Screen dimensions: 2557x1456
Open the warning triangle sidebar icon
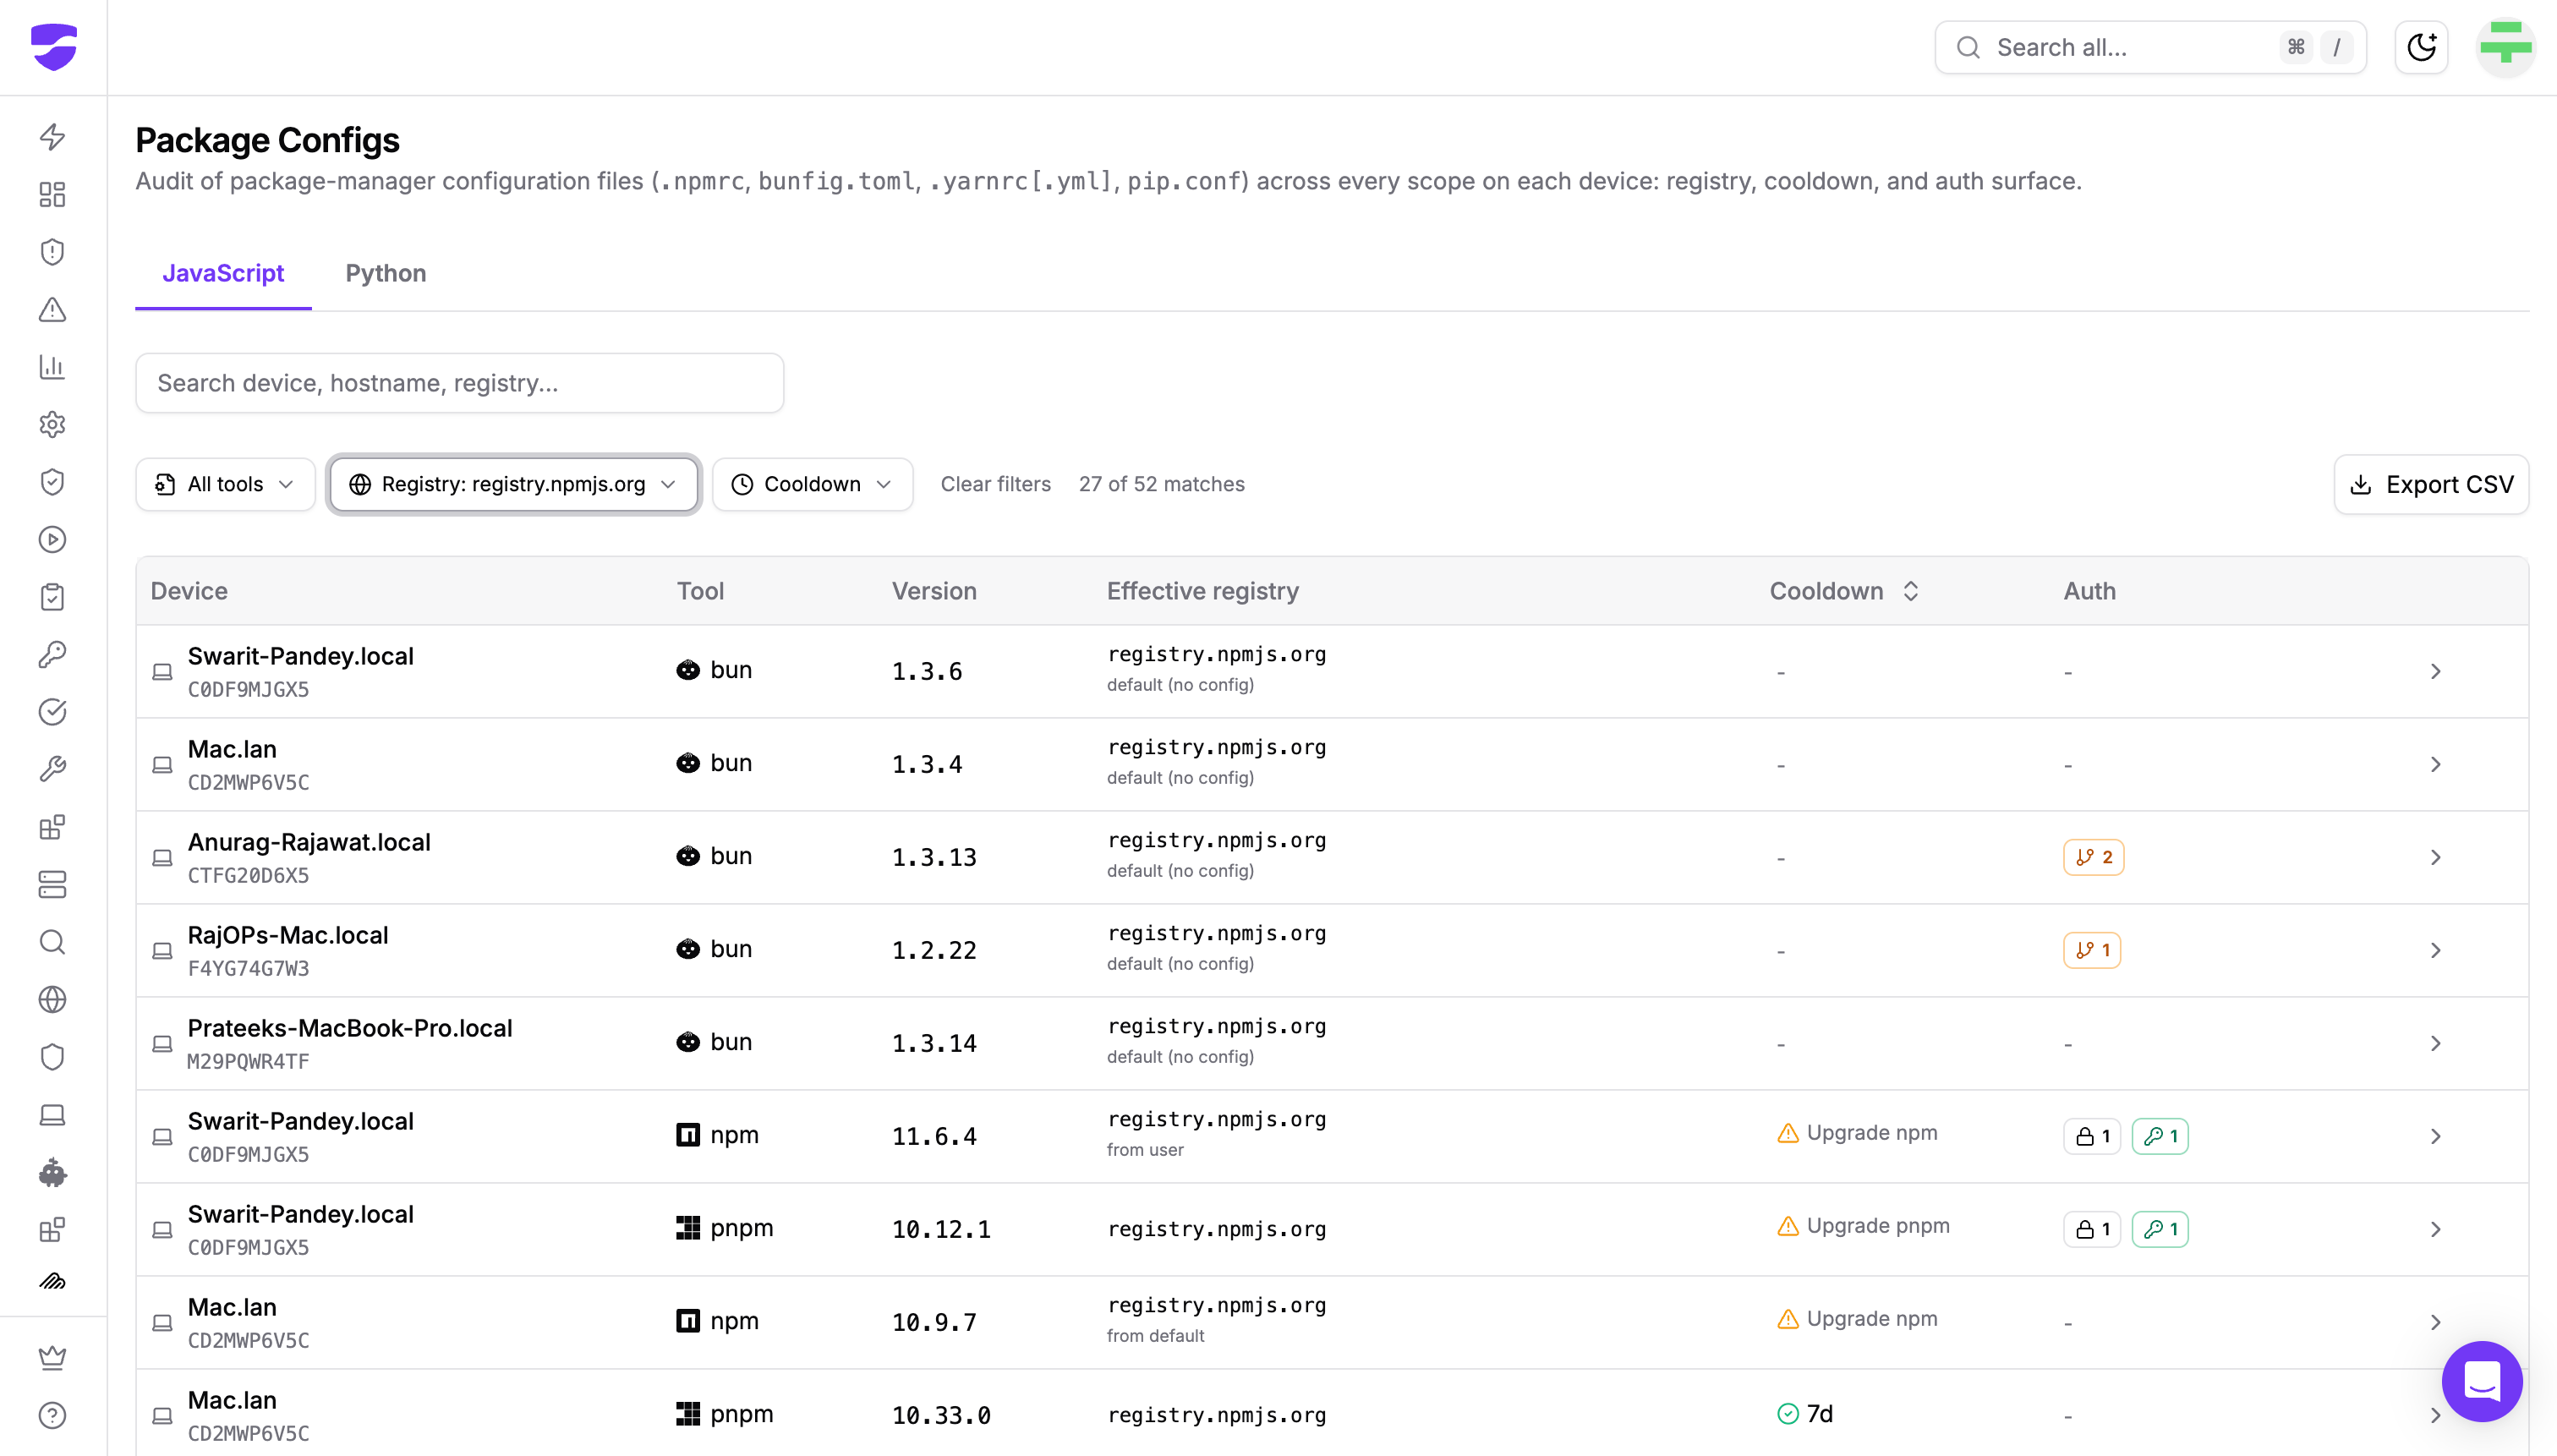pyautogui.click(x=53, y=309)
